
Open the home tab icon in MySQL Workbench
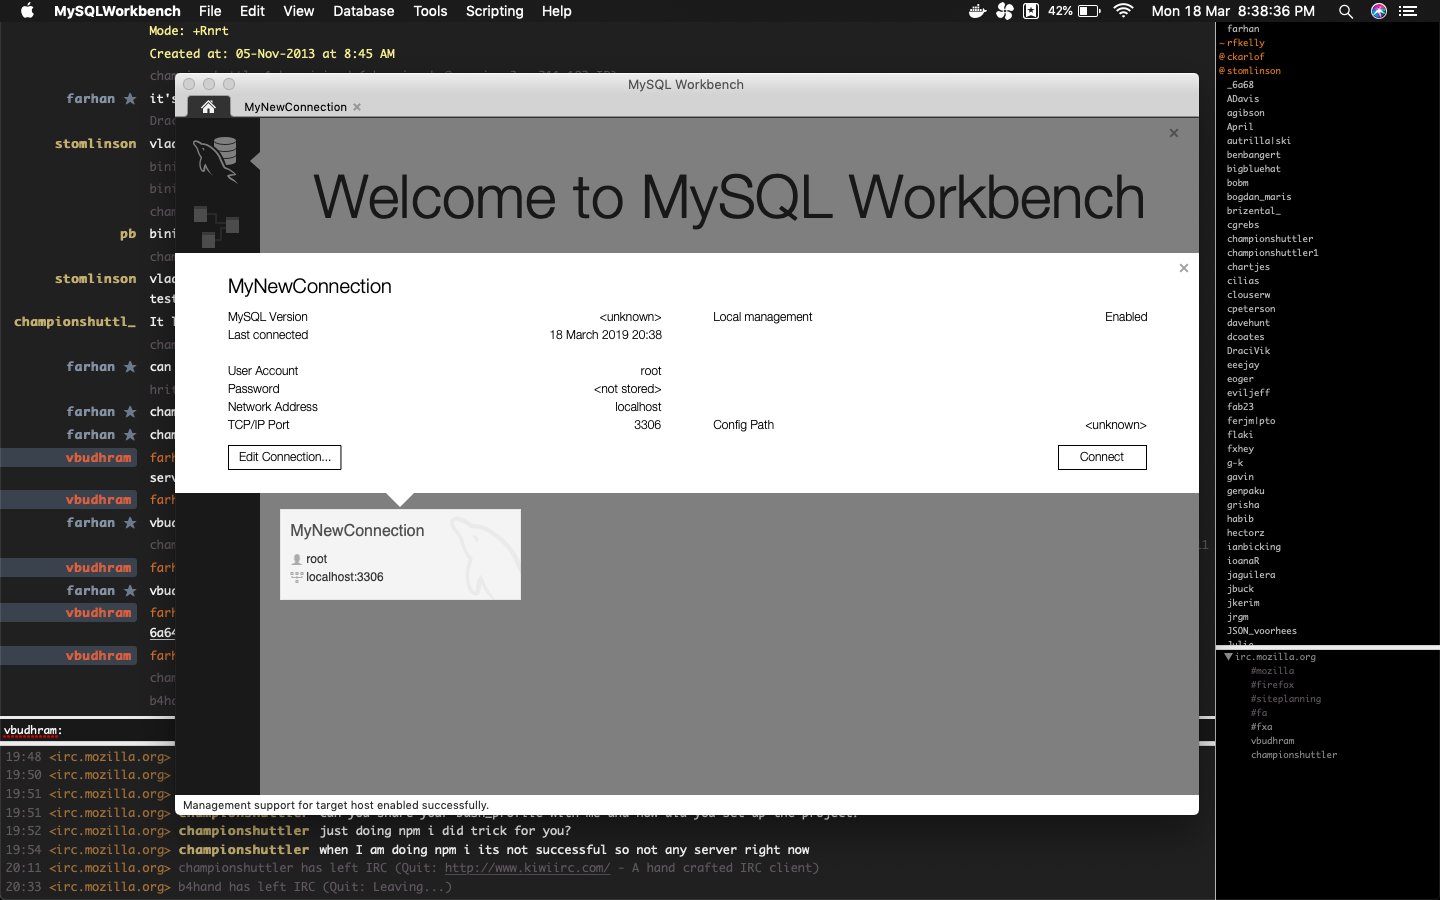208,107
